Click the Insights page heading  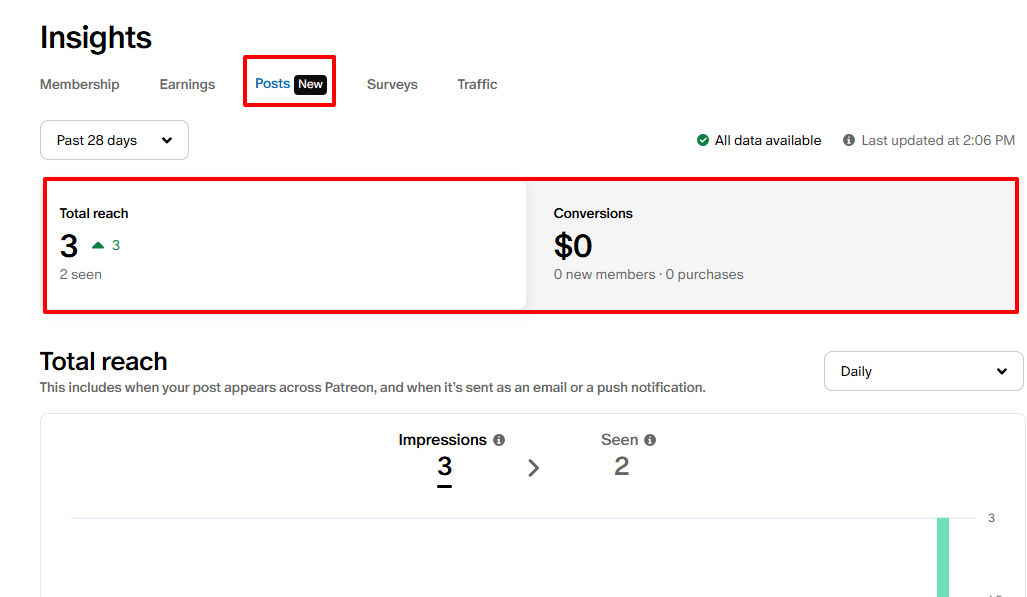pos(96,37)
